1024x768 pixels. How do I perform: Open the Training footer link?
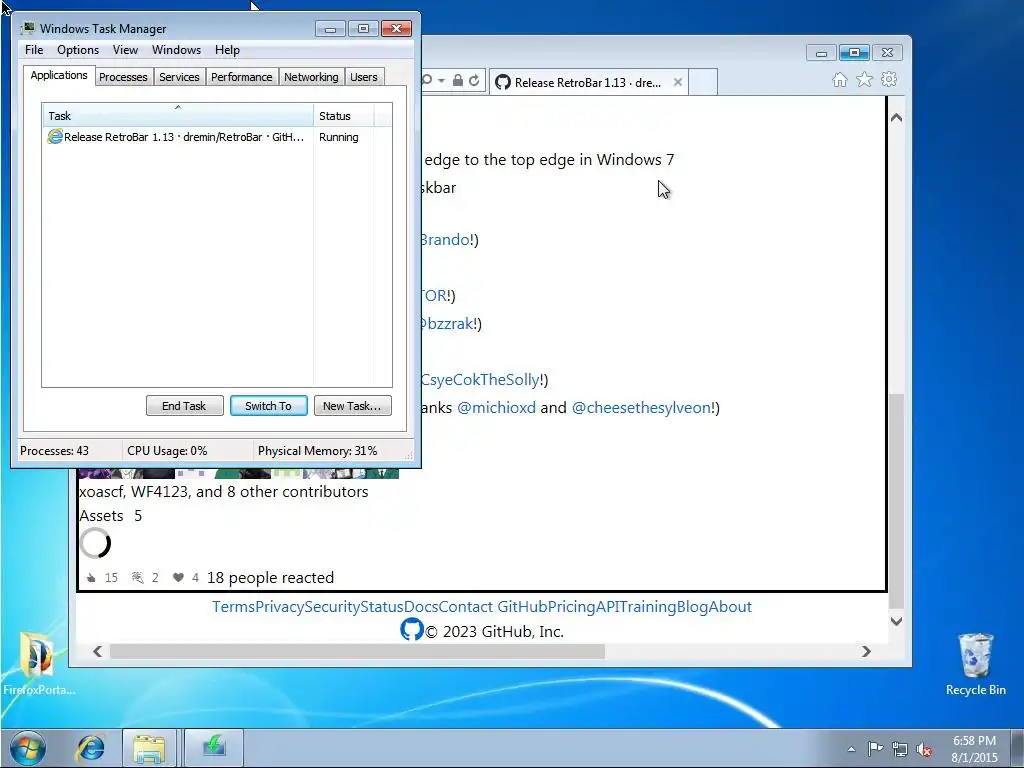pyautogui.click(x=648, y=607)
